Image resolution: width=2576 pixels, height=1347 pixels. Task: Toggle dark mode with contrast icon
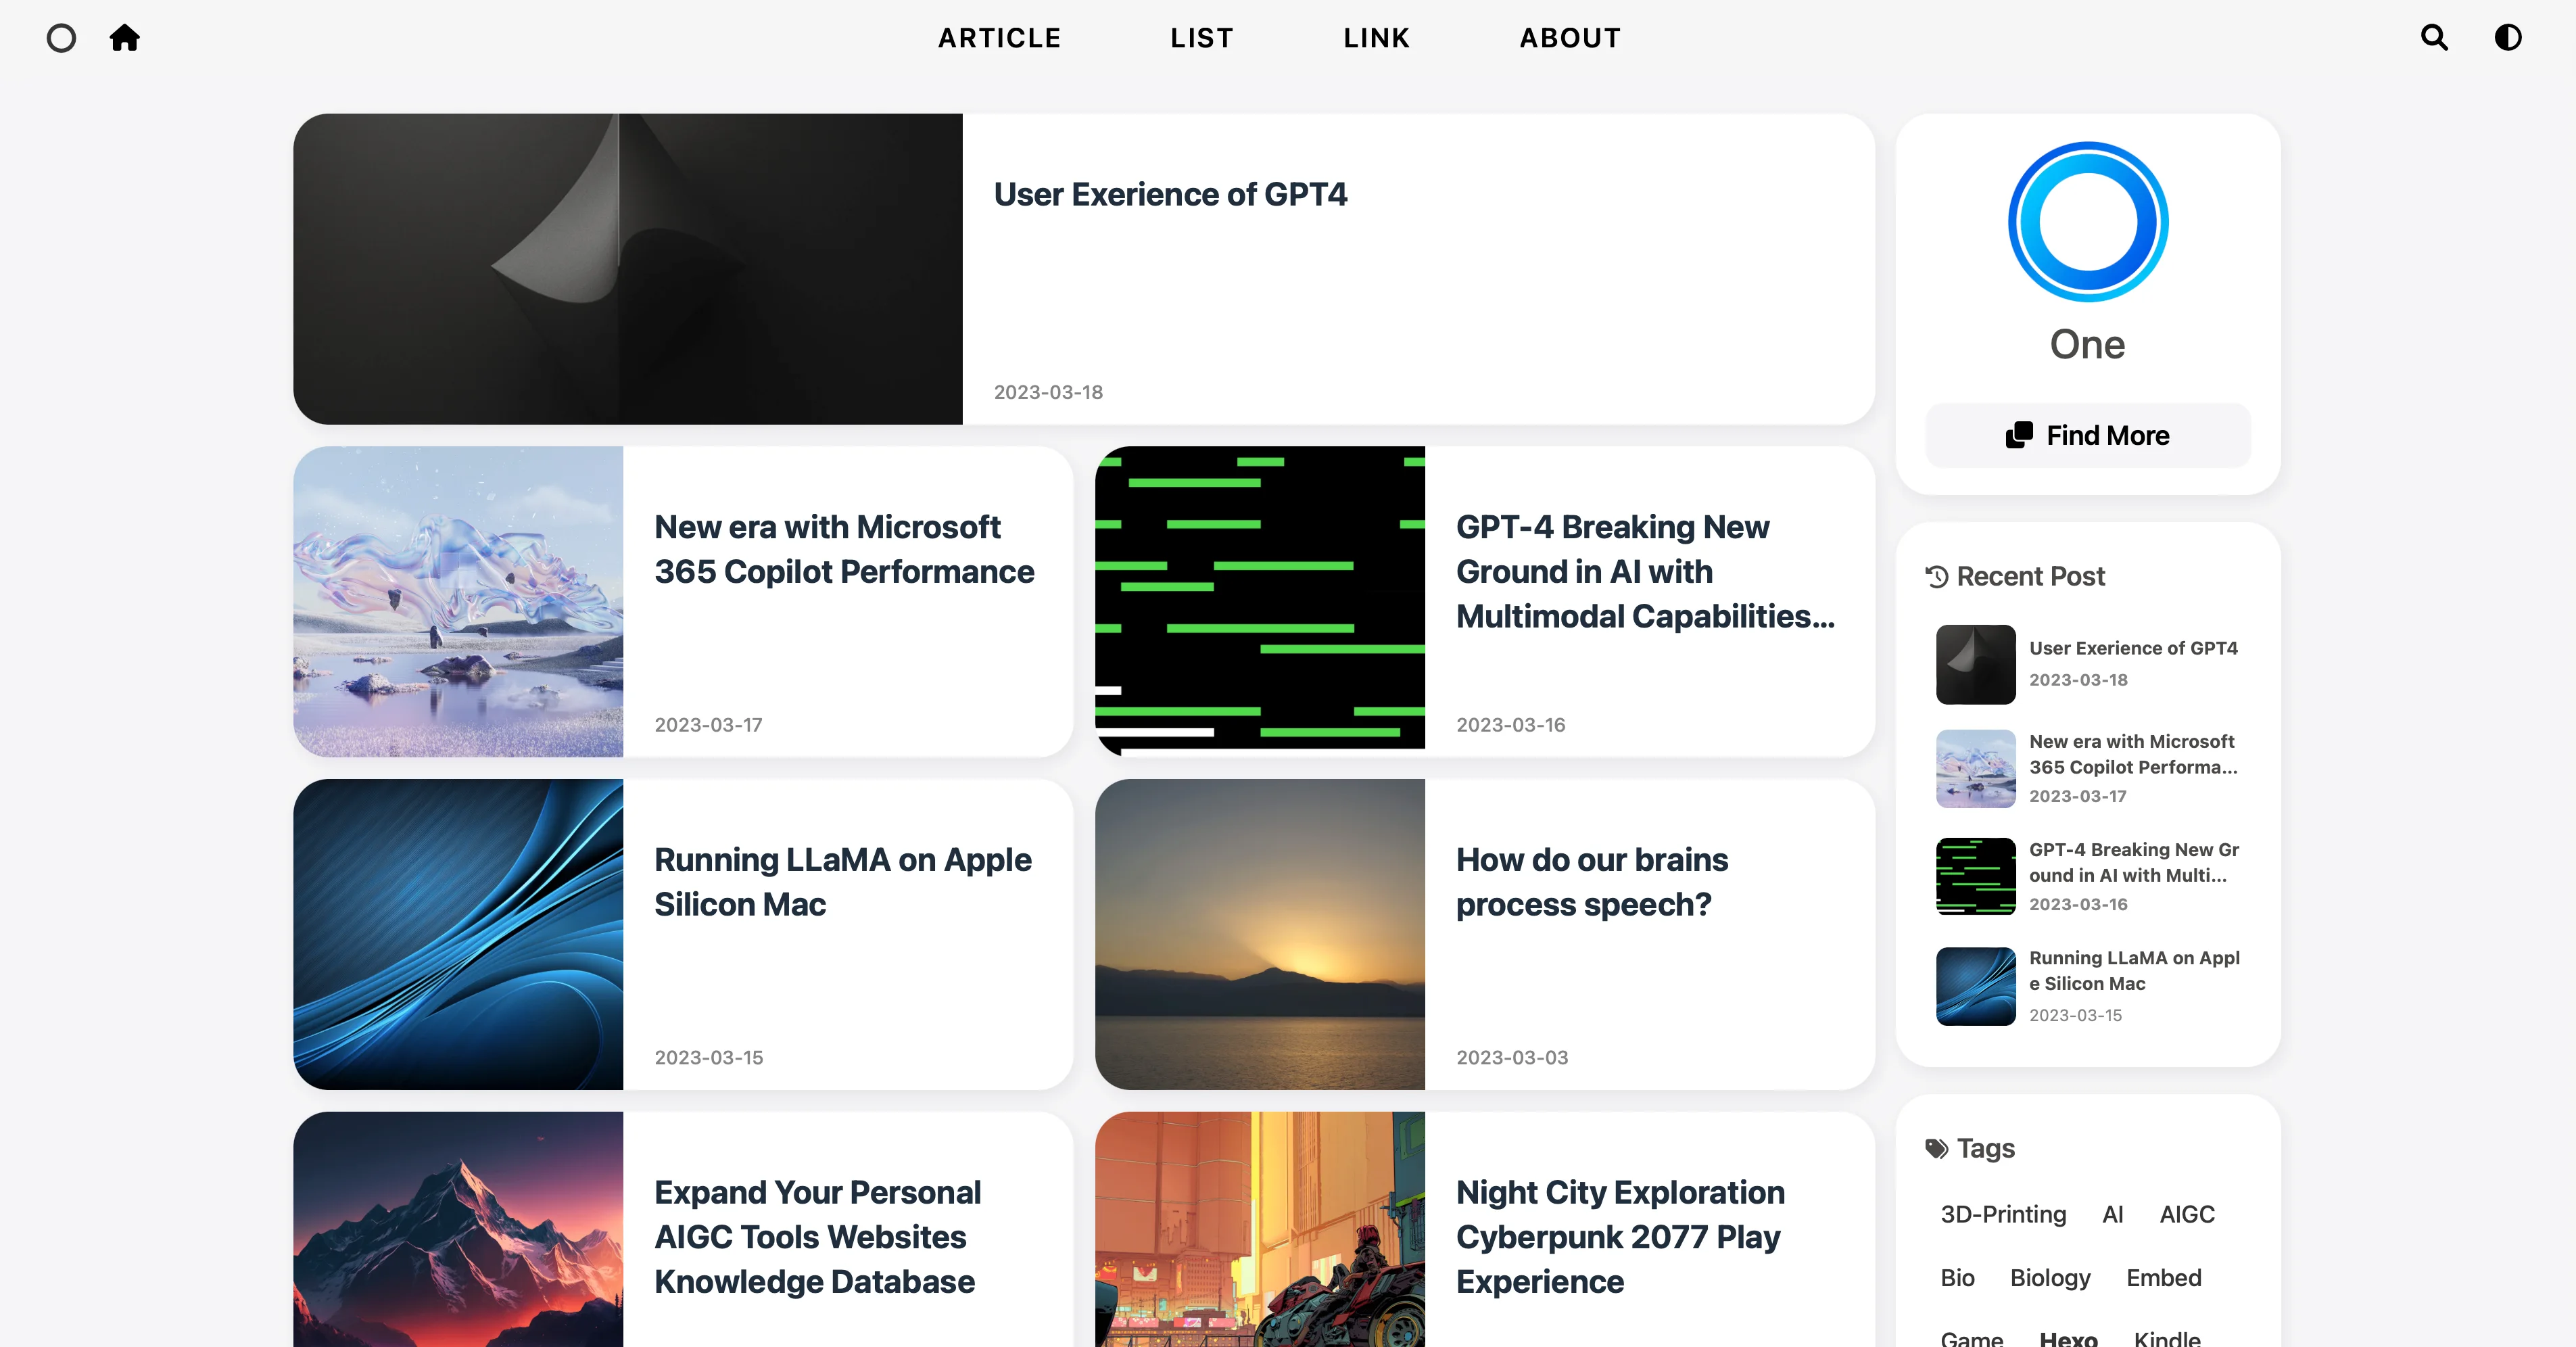2507,38
